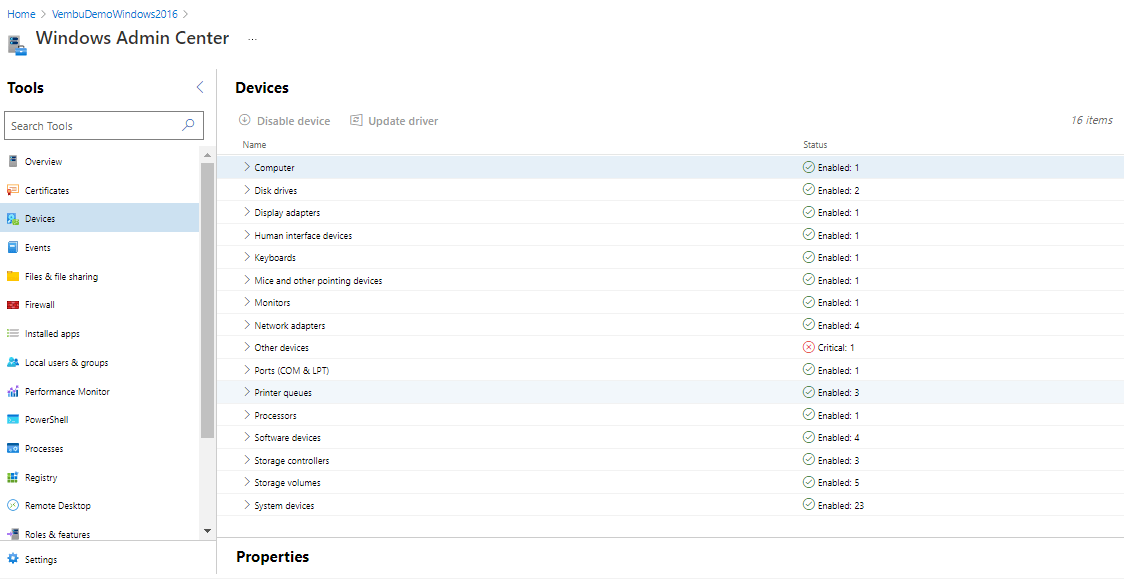Click the 'Critical: 1' status text
This screenshot has width=1124, height=579.
836,348
